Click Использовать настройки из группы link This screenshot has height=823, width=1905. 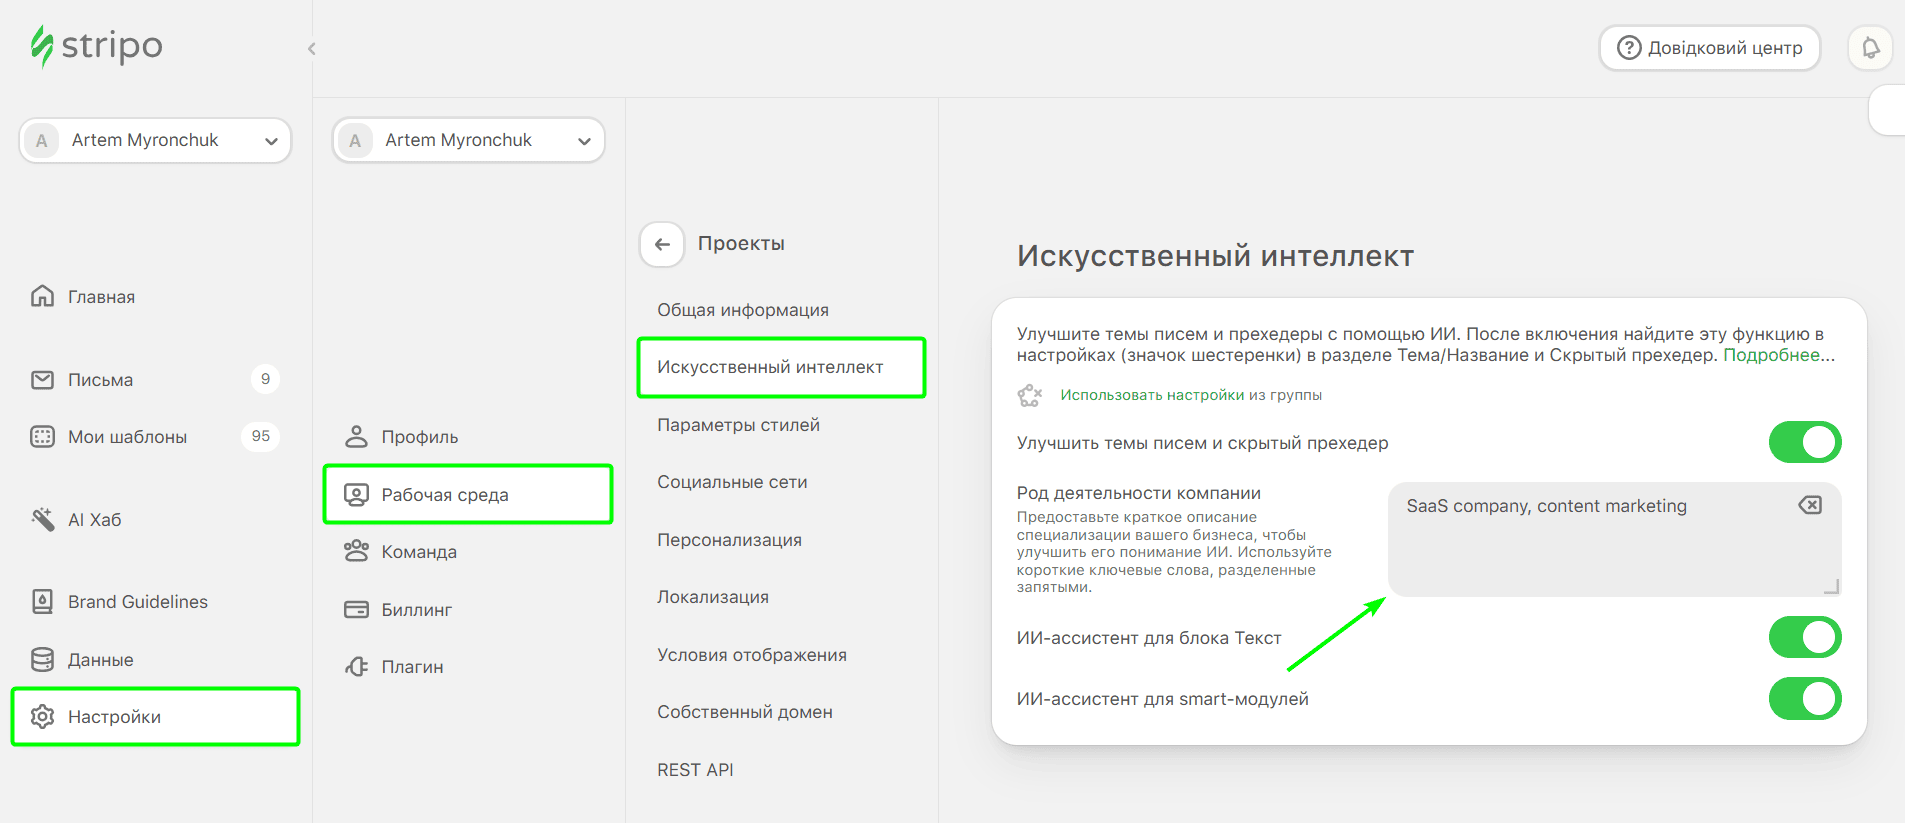point(1191,395)
